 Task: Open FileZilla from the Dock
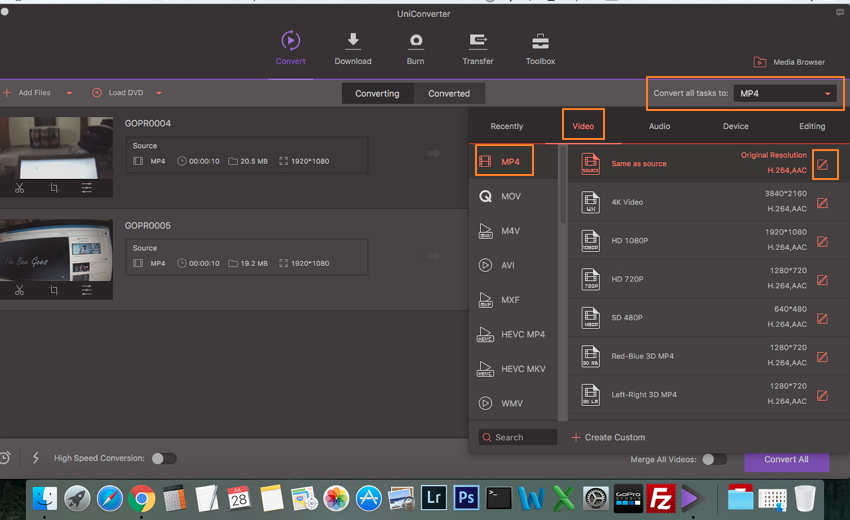(660, 498)
